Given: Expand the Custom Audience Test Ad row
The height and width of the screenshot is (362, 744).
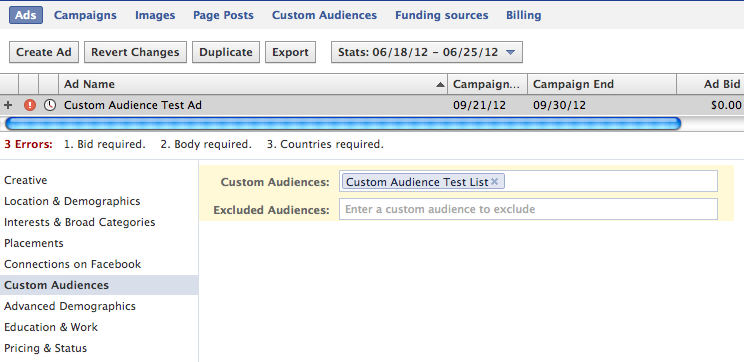Looking at the screenshot, I should click(8, 105).
